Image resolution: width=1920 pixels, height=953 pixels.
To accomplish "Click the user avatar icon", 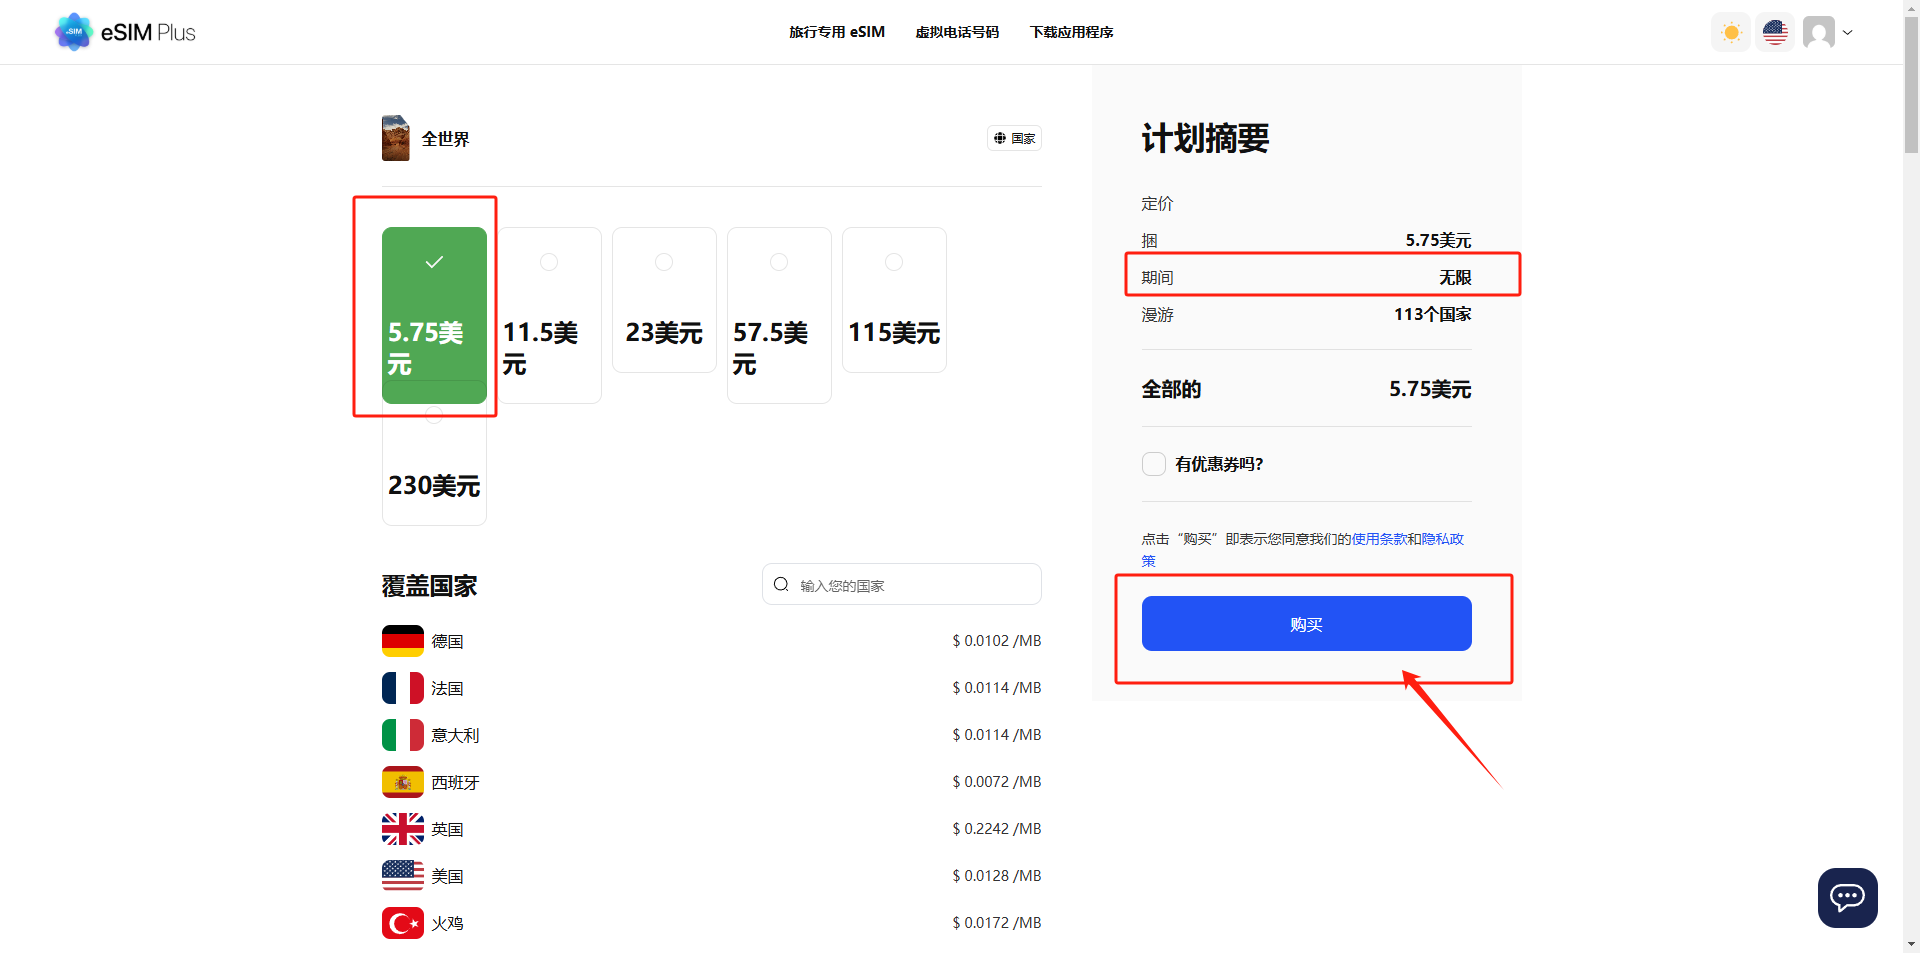I will tap(1819, 32).
